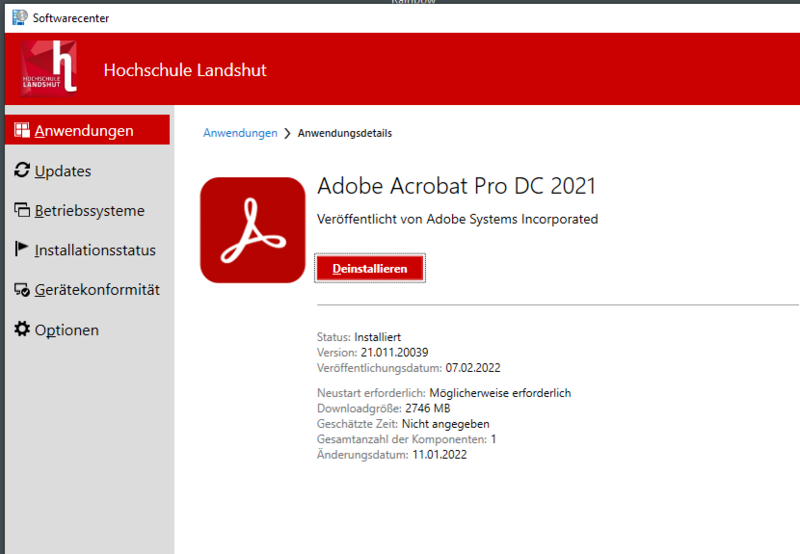The image size is (800, 554).
Task: Click the Installationsstatus flag icon
Action: pos(22,250)
